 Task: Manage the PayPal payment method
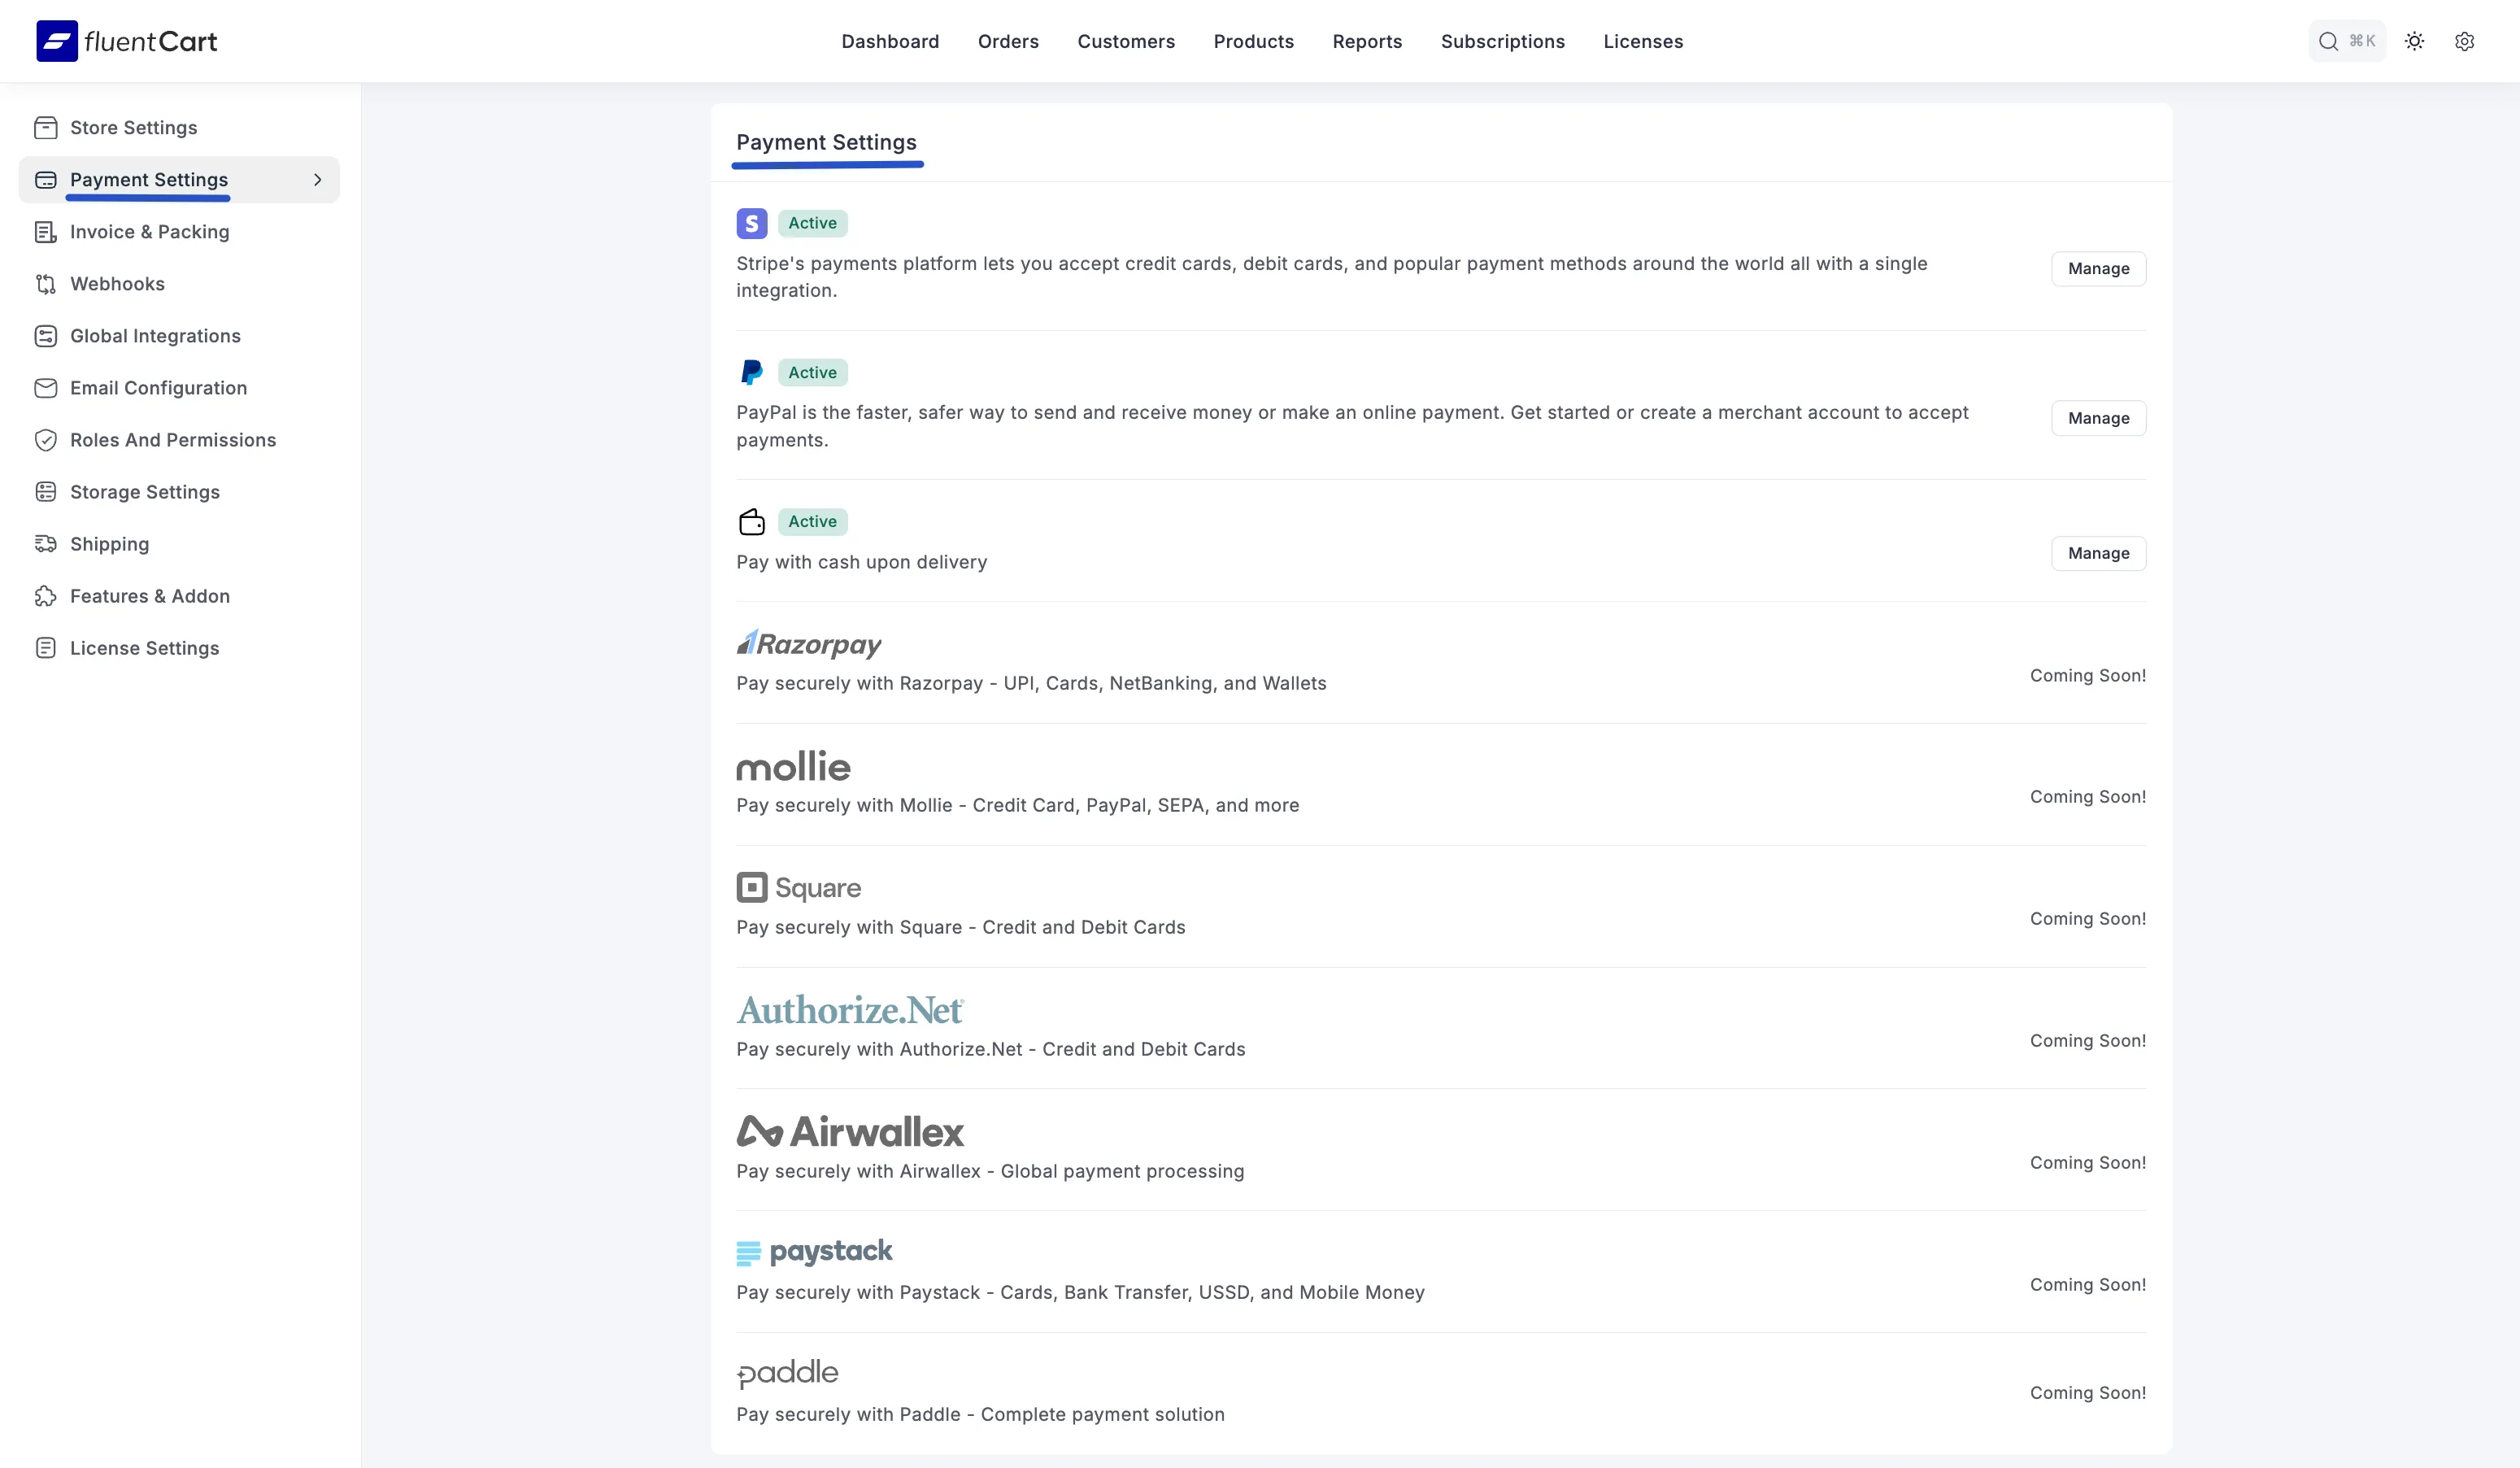(2098, 418)
